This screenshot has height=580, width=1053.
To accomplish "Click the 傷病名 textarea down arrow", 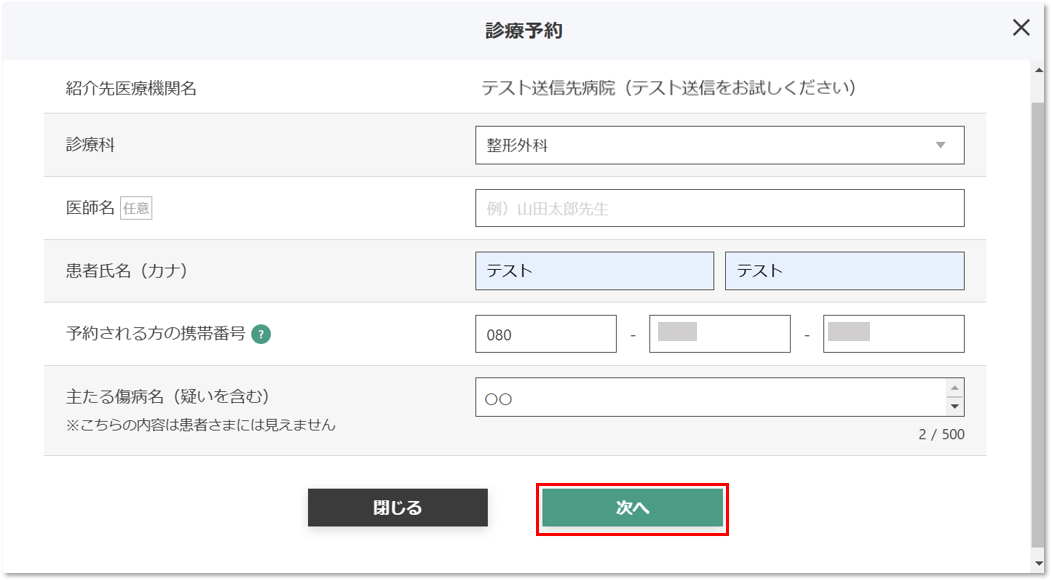I will point(954,406).
